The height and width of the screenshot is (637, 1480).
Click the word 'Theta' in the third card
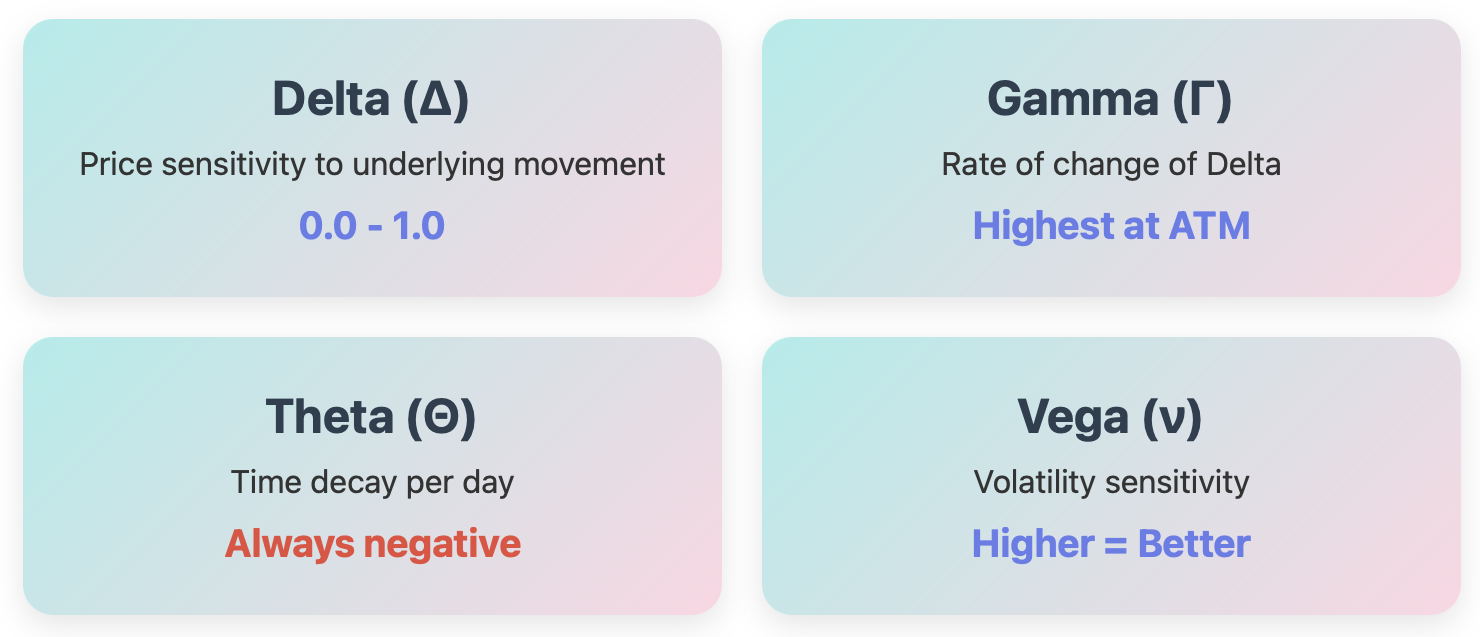tap(328, 418)
